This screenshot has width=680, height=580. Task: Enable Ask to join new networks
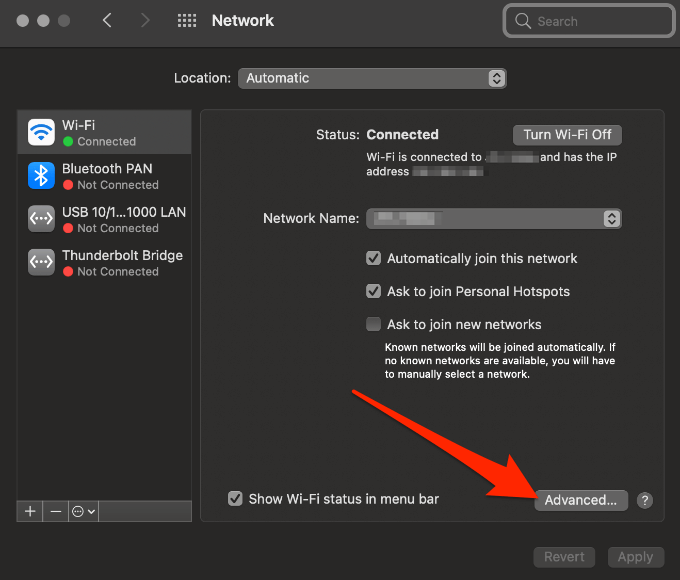pos(373,324)
